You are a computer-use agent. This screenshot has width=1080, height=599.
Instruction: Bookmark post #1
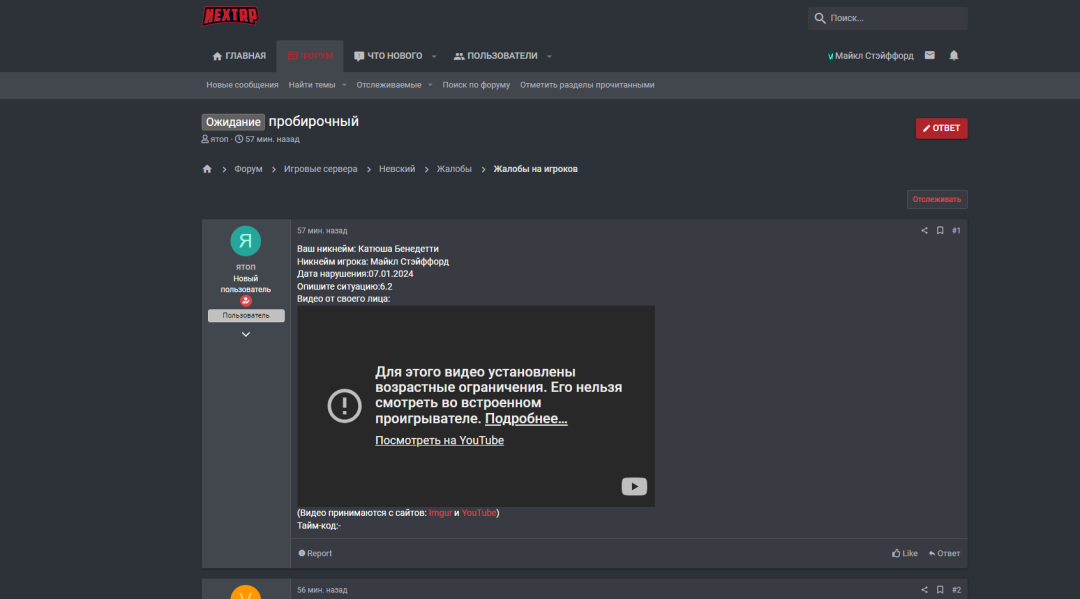[x=939, y=231]
